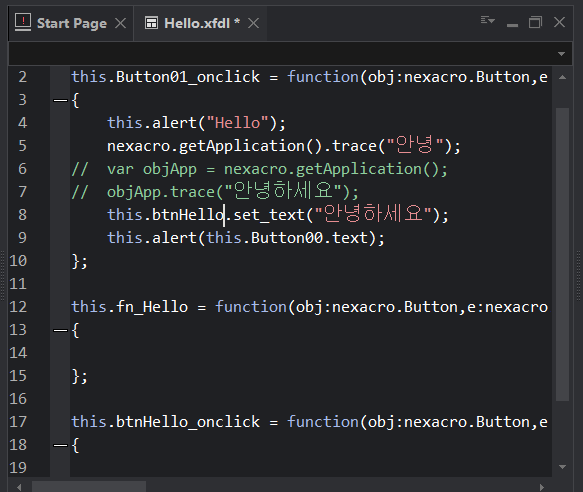
Task: Collapse the code block at line 13
Action: 60,330
